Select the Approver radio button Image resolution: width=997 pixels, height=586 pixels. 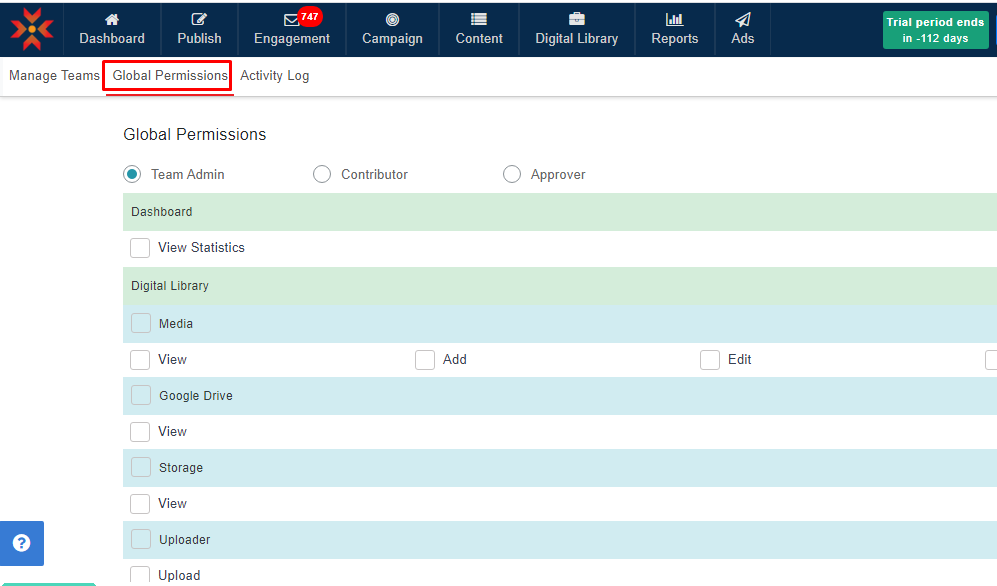click(x=512, y=174)
